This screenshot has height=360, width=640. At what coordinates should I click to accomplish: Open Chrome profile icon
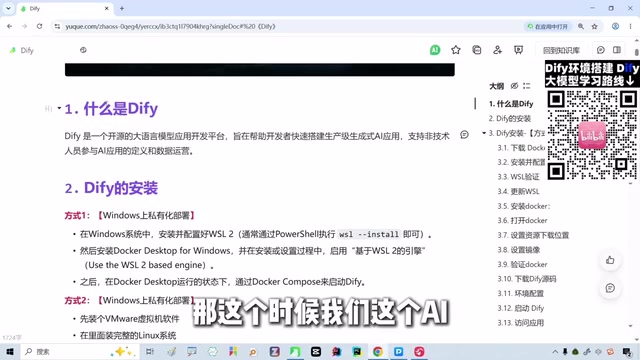tap(615, 26)
